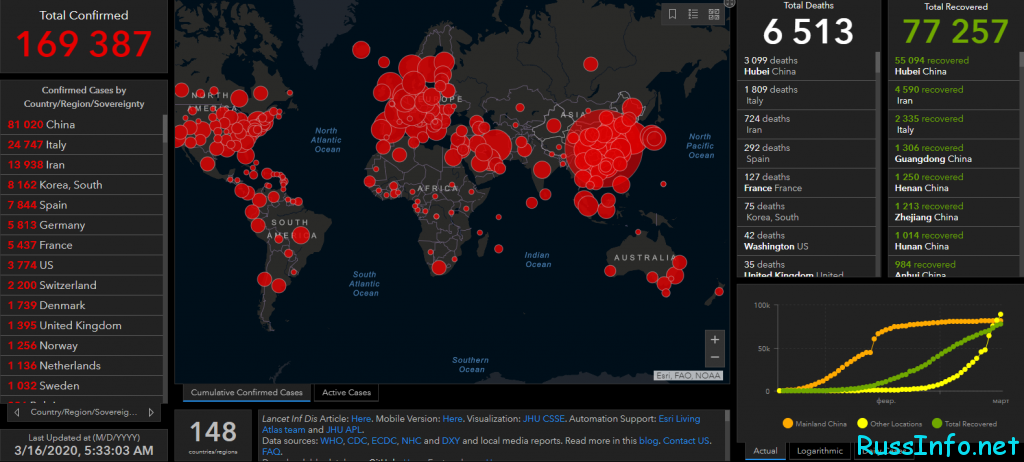Open the FAQ link
This screenshot has width=1024, height=462.
[x=271, y=452]
